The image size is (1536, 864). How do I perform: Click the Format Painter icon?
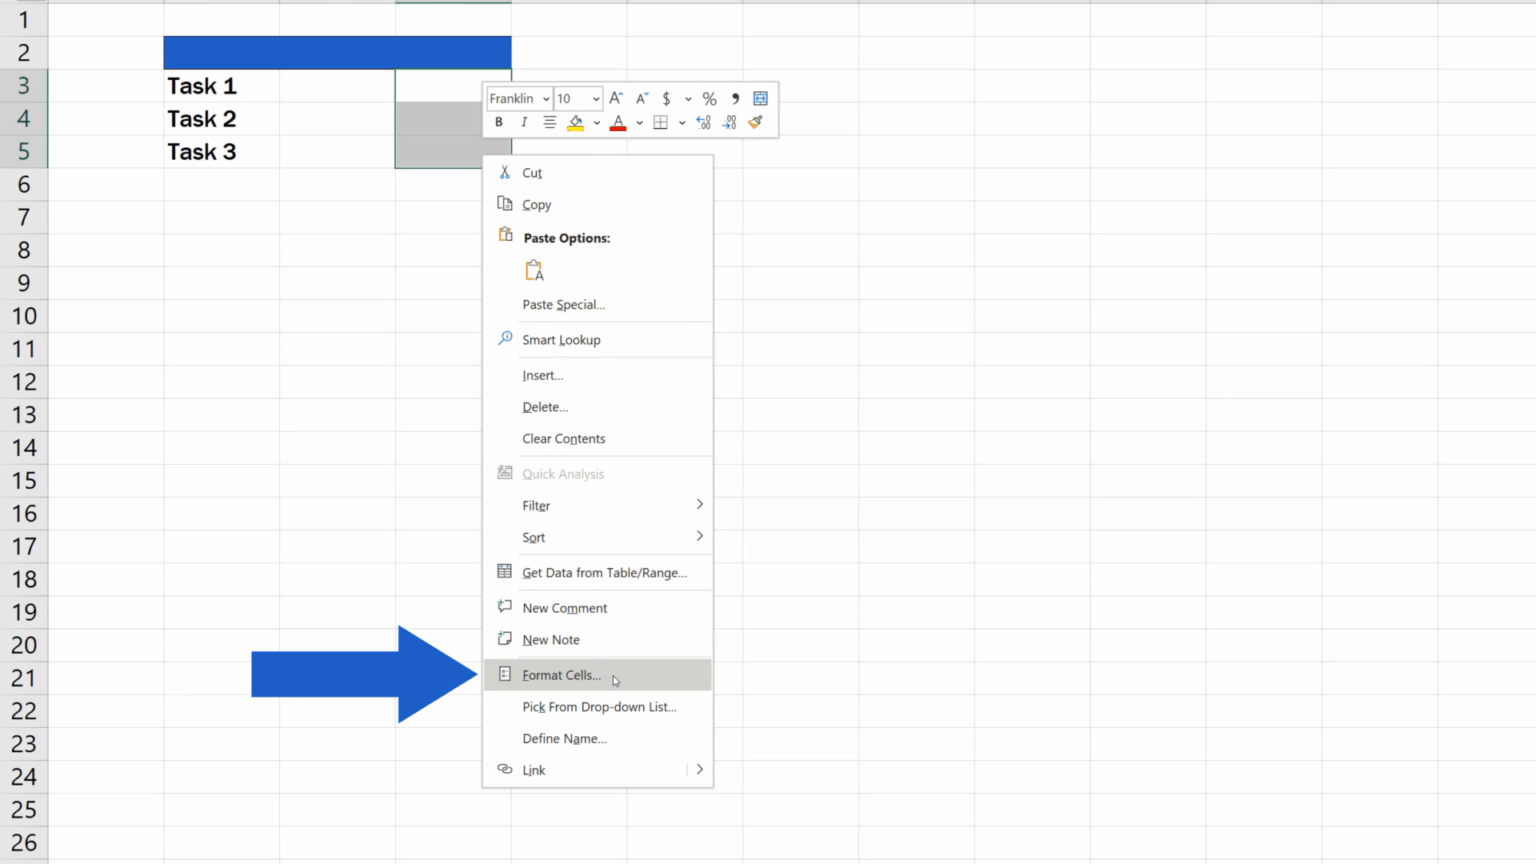(x=756, y=122)
